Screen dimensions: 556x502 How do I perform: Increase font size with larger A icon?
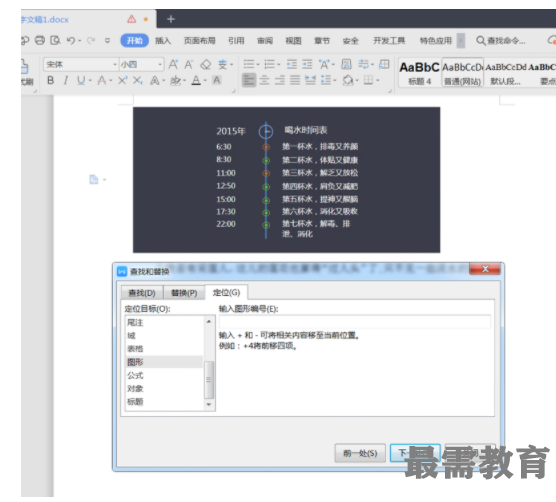point(173,65)
